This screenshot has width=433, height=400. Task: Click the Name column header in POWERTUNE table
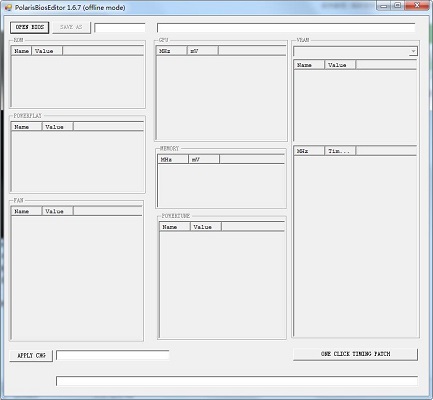175,227
